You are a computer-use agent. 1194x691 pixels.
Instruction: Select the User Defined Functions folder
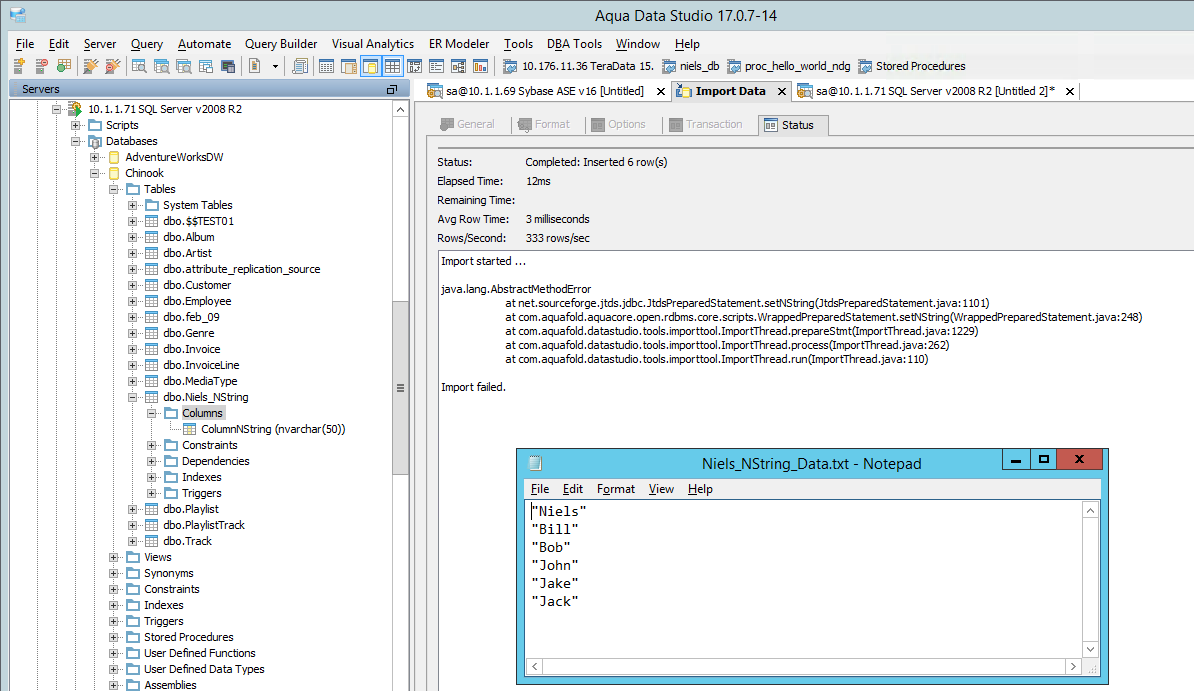(200, 653)
